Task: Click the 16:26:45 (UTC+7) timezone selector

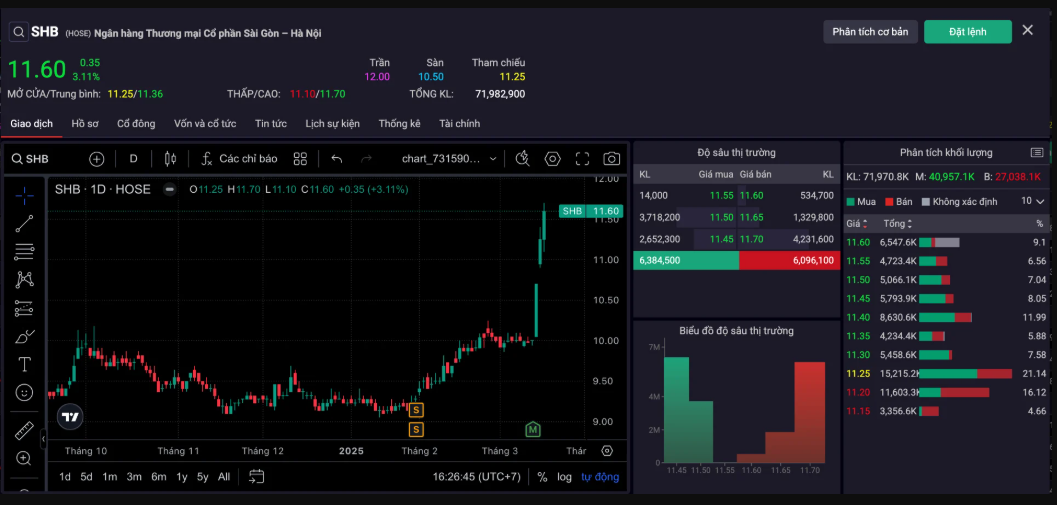Action: [477, 477]
